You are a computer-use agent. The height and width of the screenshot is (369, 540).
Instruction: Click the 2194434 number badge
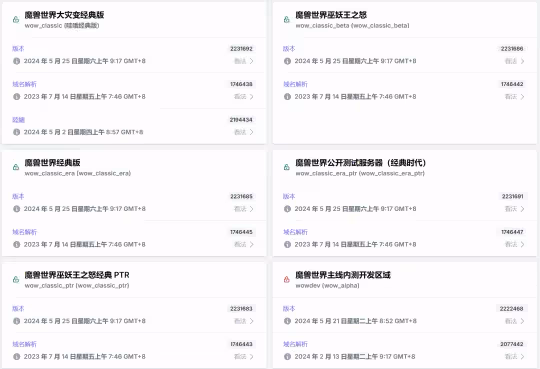point(241,120)
